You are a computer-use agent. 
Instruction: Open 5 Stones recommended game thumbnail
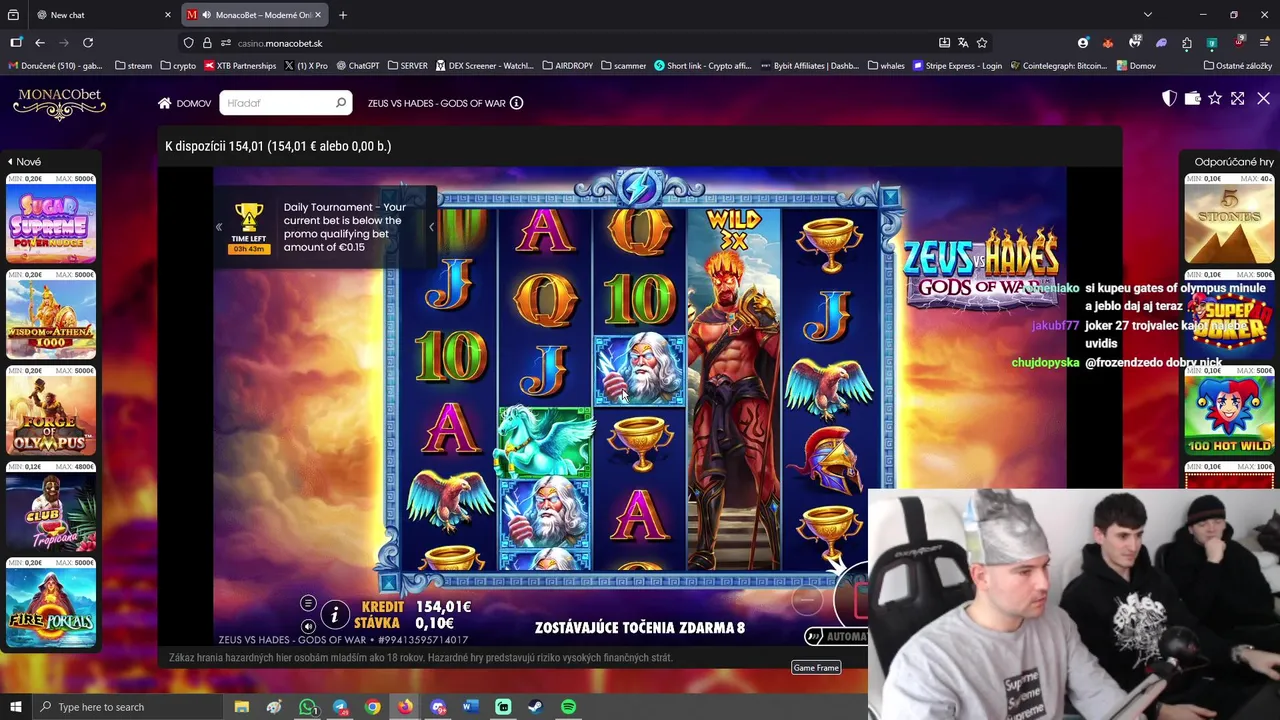(1229, 219)
